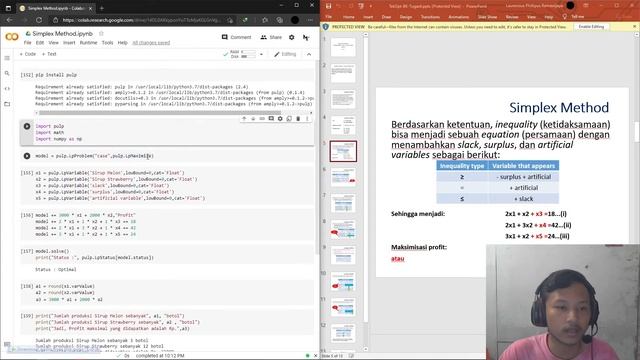The height and width of the screenshot is (360, 640).
Task: Select slide 1 thumbnail in PowerPoint
Action: 343,47
